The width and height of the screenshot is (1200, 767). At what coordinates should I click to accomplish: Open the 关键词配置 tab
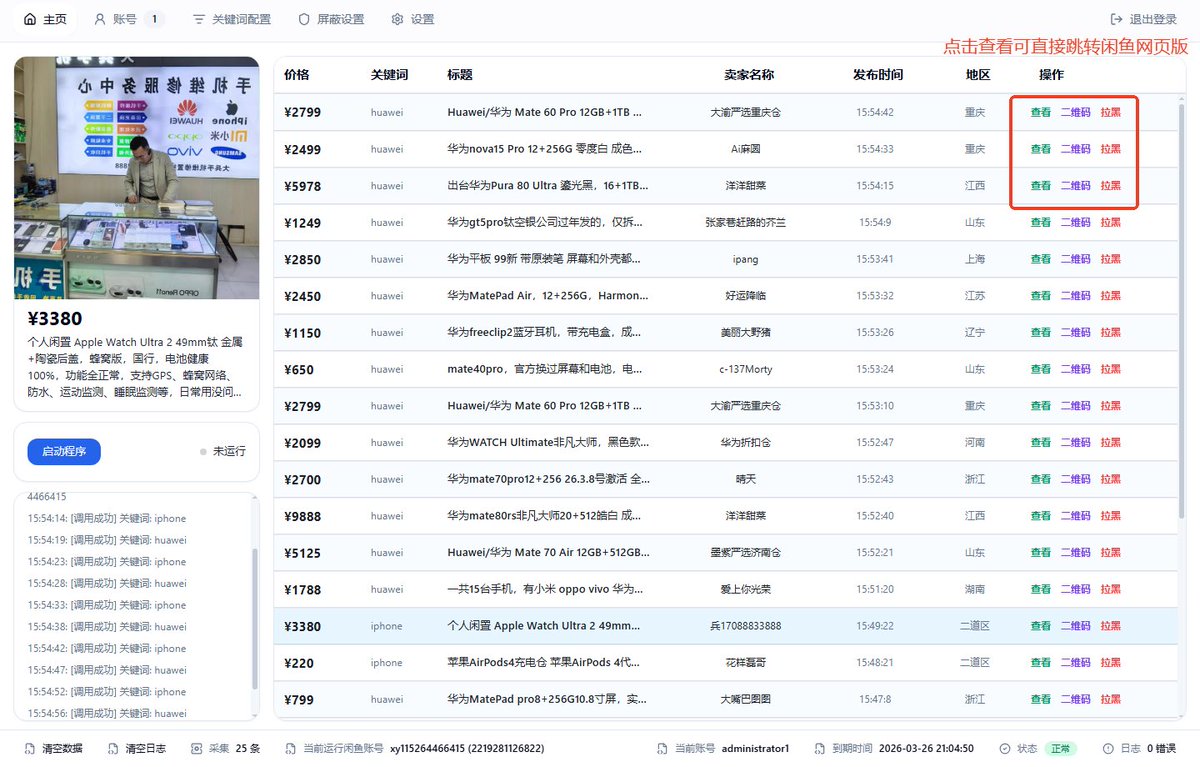231,19
